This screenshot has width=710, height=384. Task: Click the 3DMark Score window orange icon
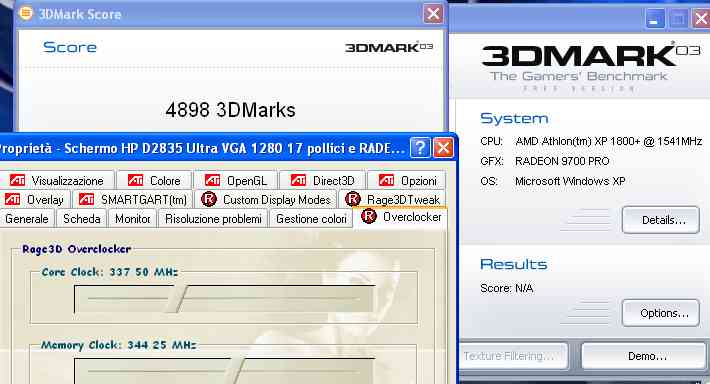pos(26,13)
